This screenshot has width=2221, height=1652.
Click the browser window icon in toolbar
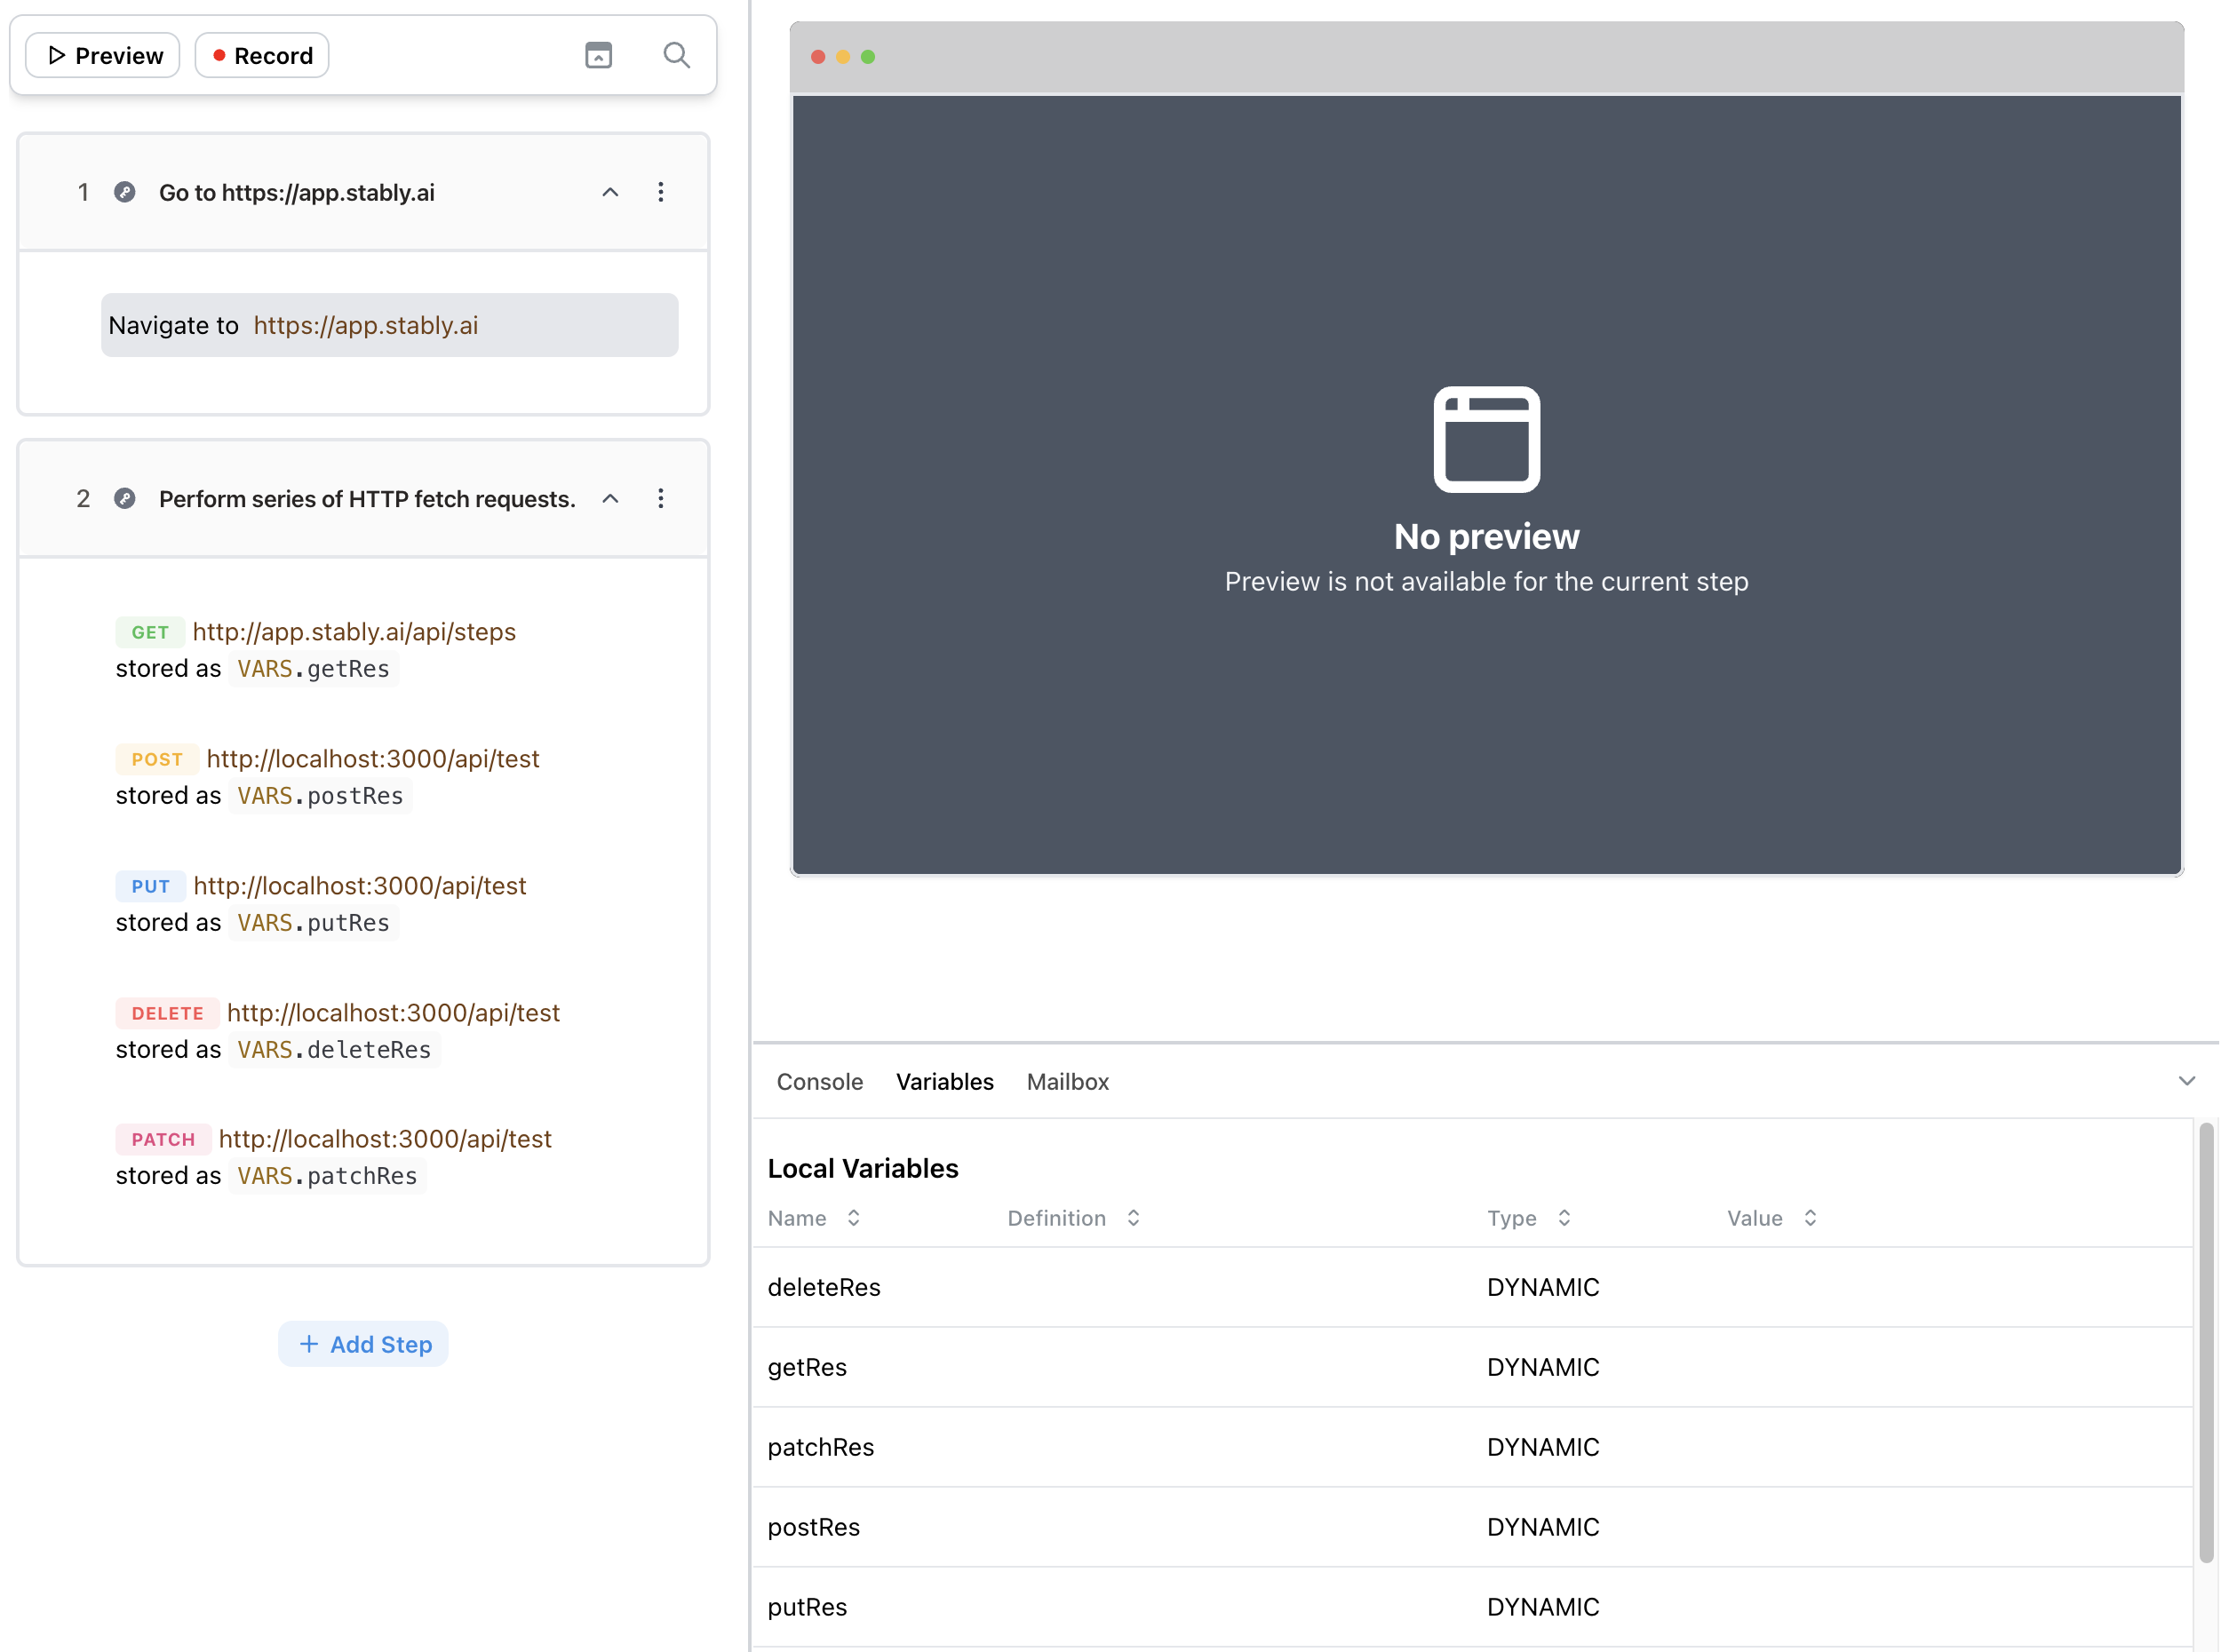click(x=598, y=55)
